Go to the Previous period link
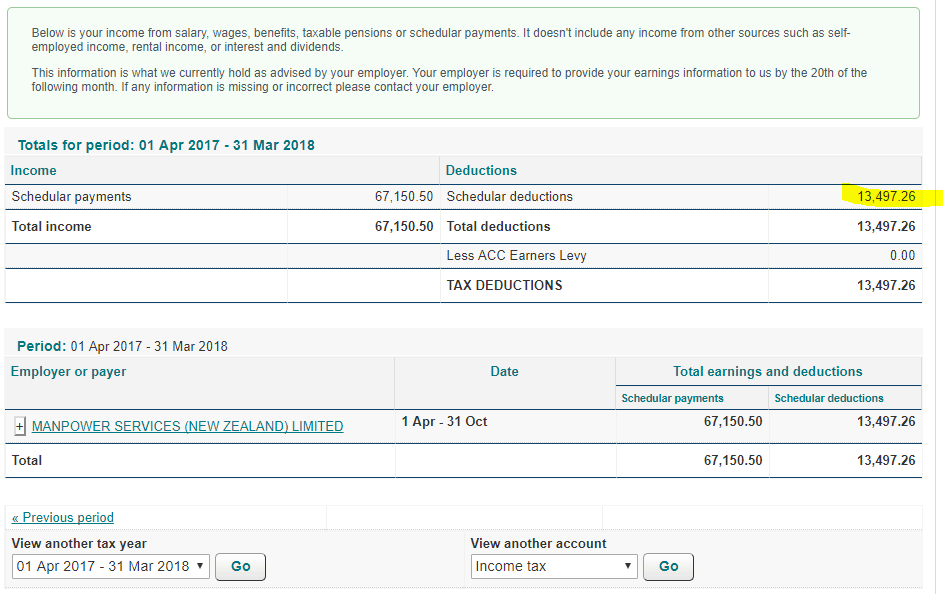The width and height of the screenshot is (943, 594). point(63,517)
